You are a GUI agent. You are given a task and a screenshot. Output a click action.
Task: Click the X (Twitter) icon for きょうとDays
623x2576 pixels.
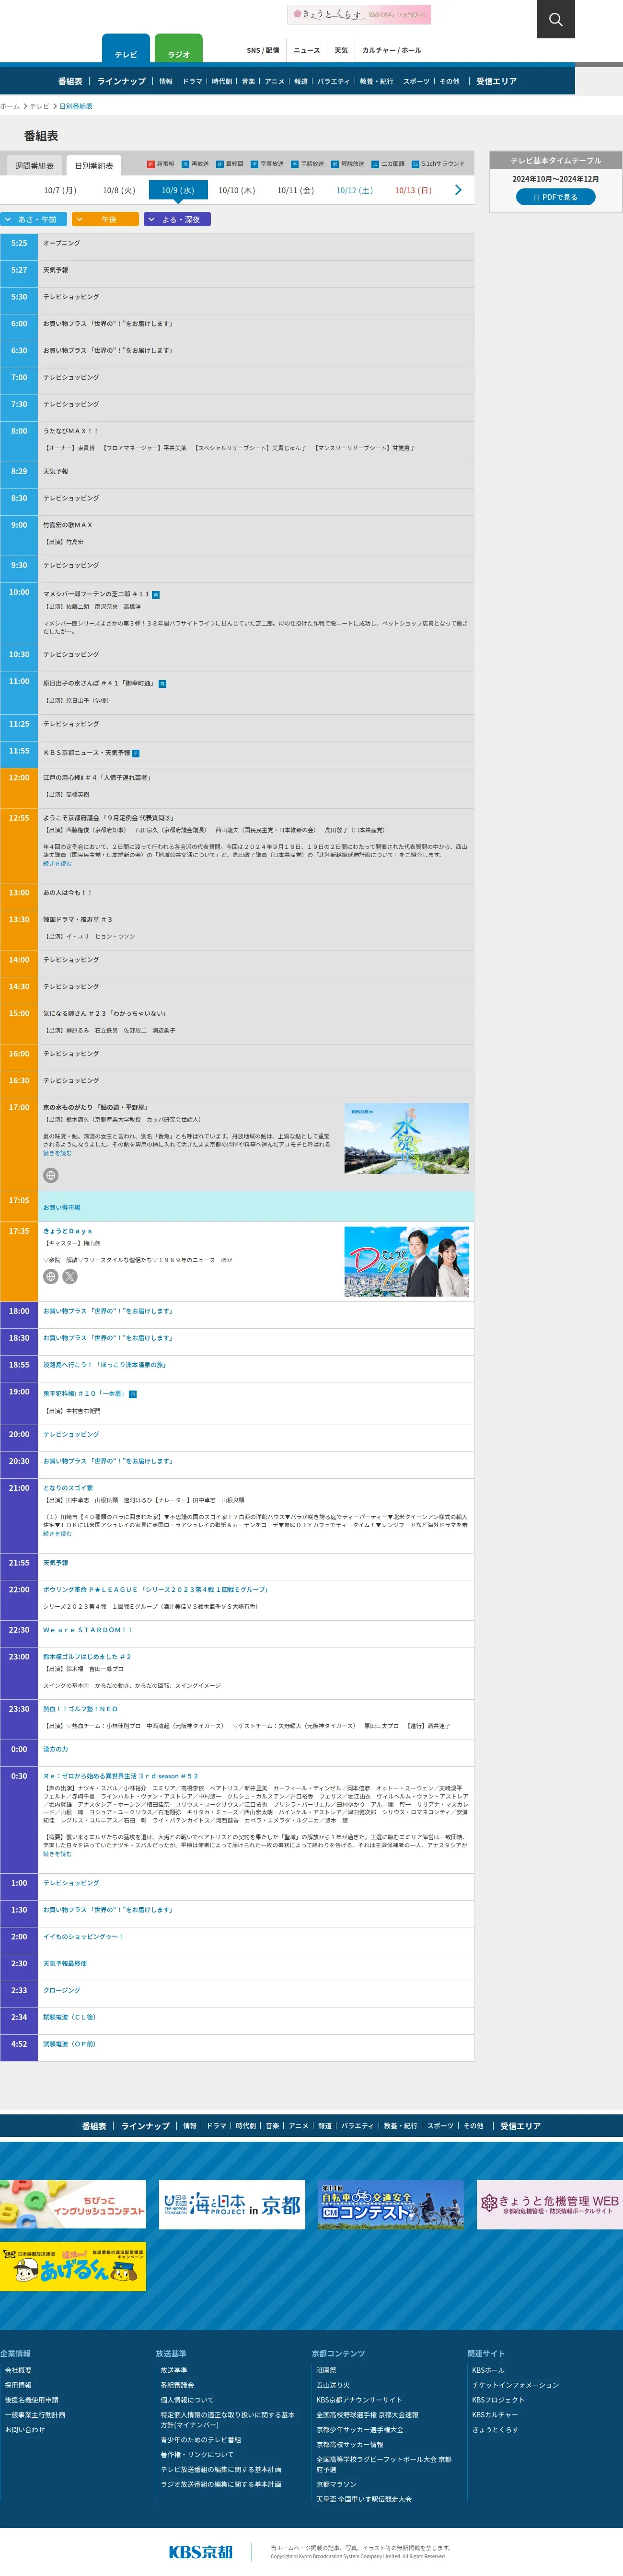70,1276
